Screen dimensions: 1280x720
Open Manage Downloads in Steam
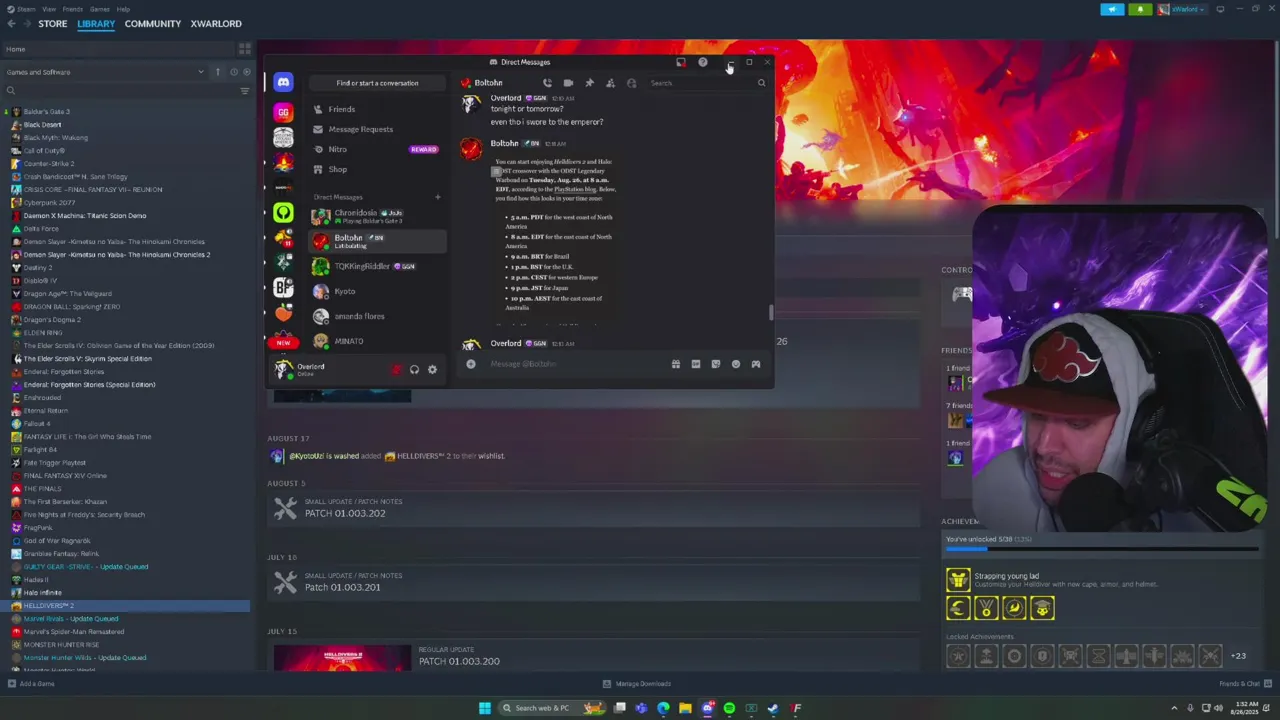tap(637, 684)
